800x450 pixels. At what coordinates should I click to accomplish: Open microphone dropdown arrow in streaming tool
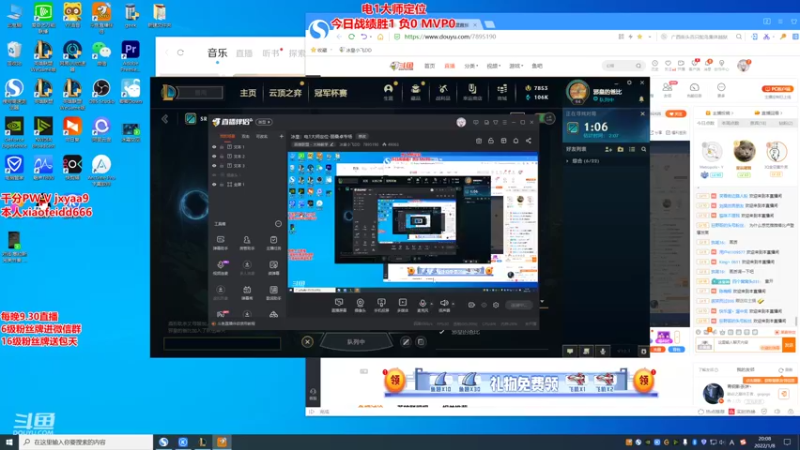[x=432, y=304]
